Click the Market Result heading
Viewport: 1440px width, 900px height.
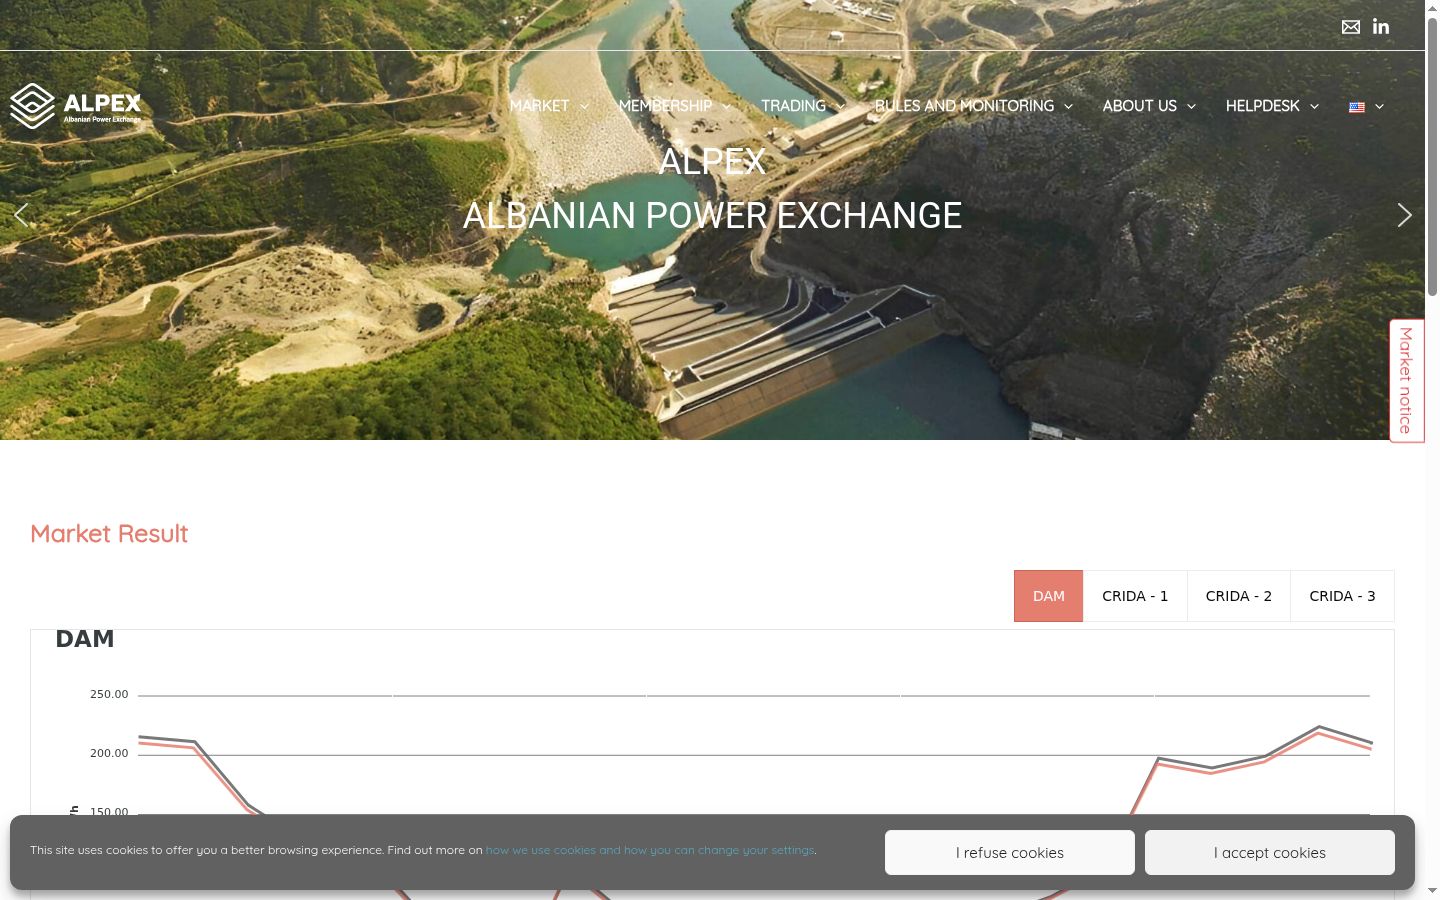[x=109, y=534]
